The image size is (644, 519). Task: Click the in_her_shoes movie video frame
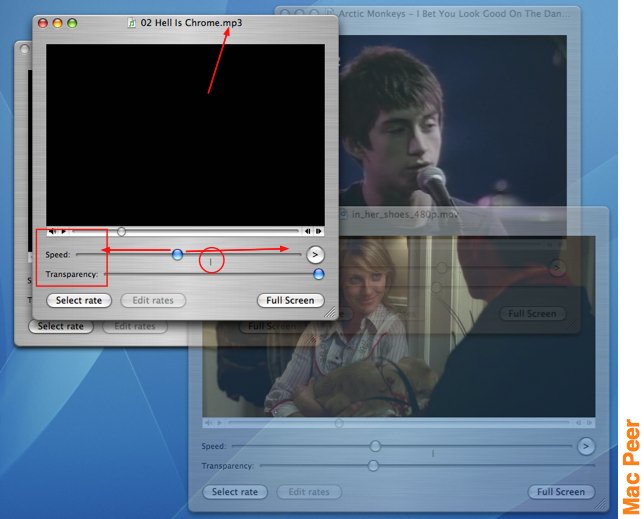point(398,327)
